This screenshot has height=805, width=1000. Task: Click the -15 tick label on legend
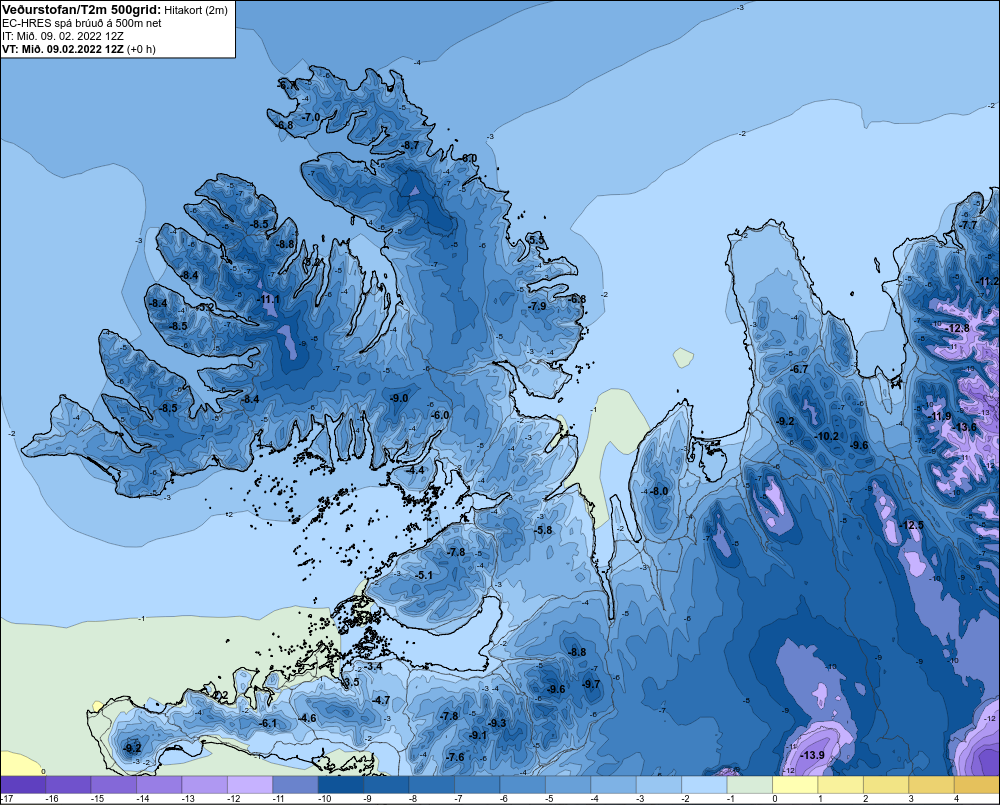[x=98, y=799]
